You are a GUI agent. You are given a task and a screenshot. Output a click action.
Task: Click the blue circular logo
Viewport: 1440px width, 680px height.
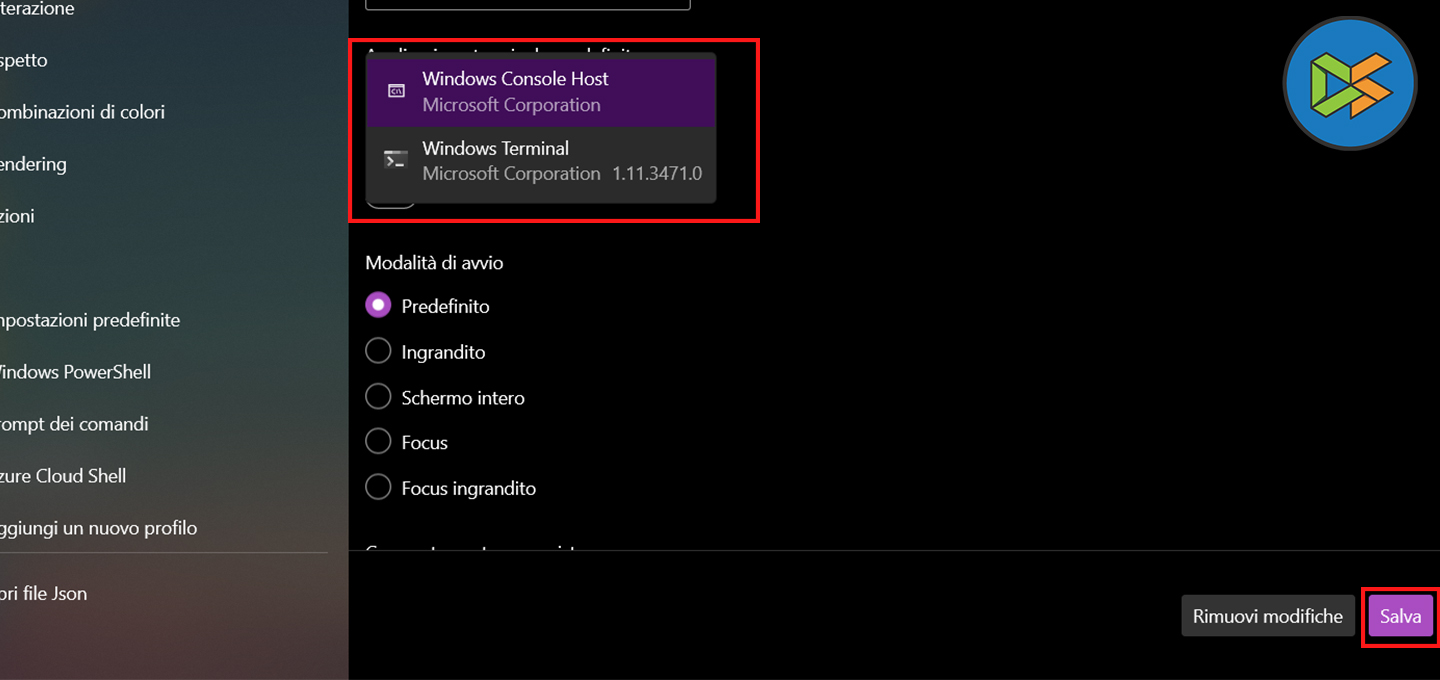point(1350,83)
